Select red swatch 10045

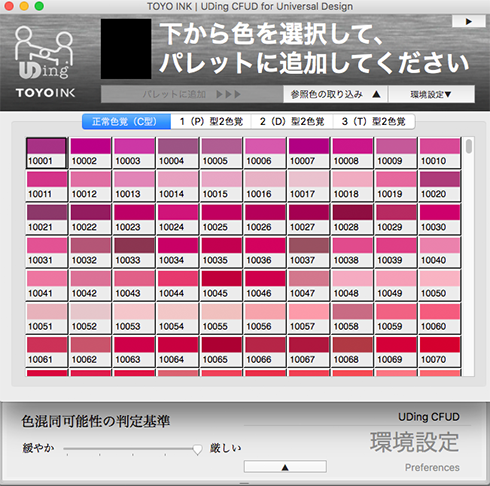pos(221,285)
